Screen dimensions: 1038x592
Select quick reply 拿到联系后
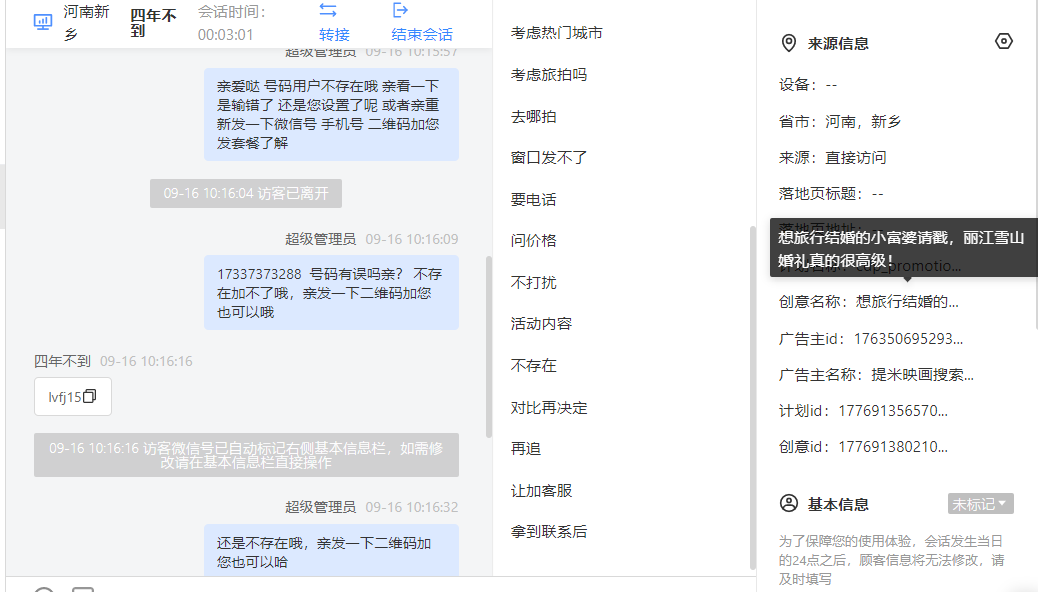click(549, 532)
